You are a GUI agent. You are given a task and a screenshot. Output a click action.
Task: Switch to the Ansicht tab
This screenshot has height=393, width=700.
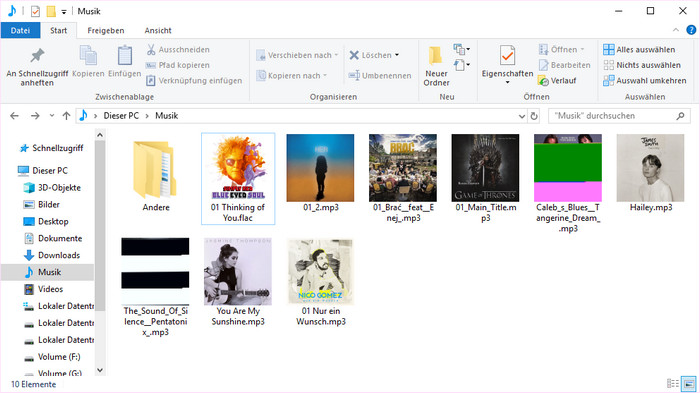158,30
